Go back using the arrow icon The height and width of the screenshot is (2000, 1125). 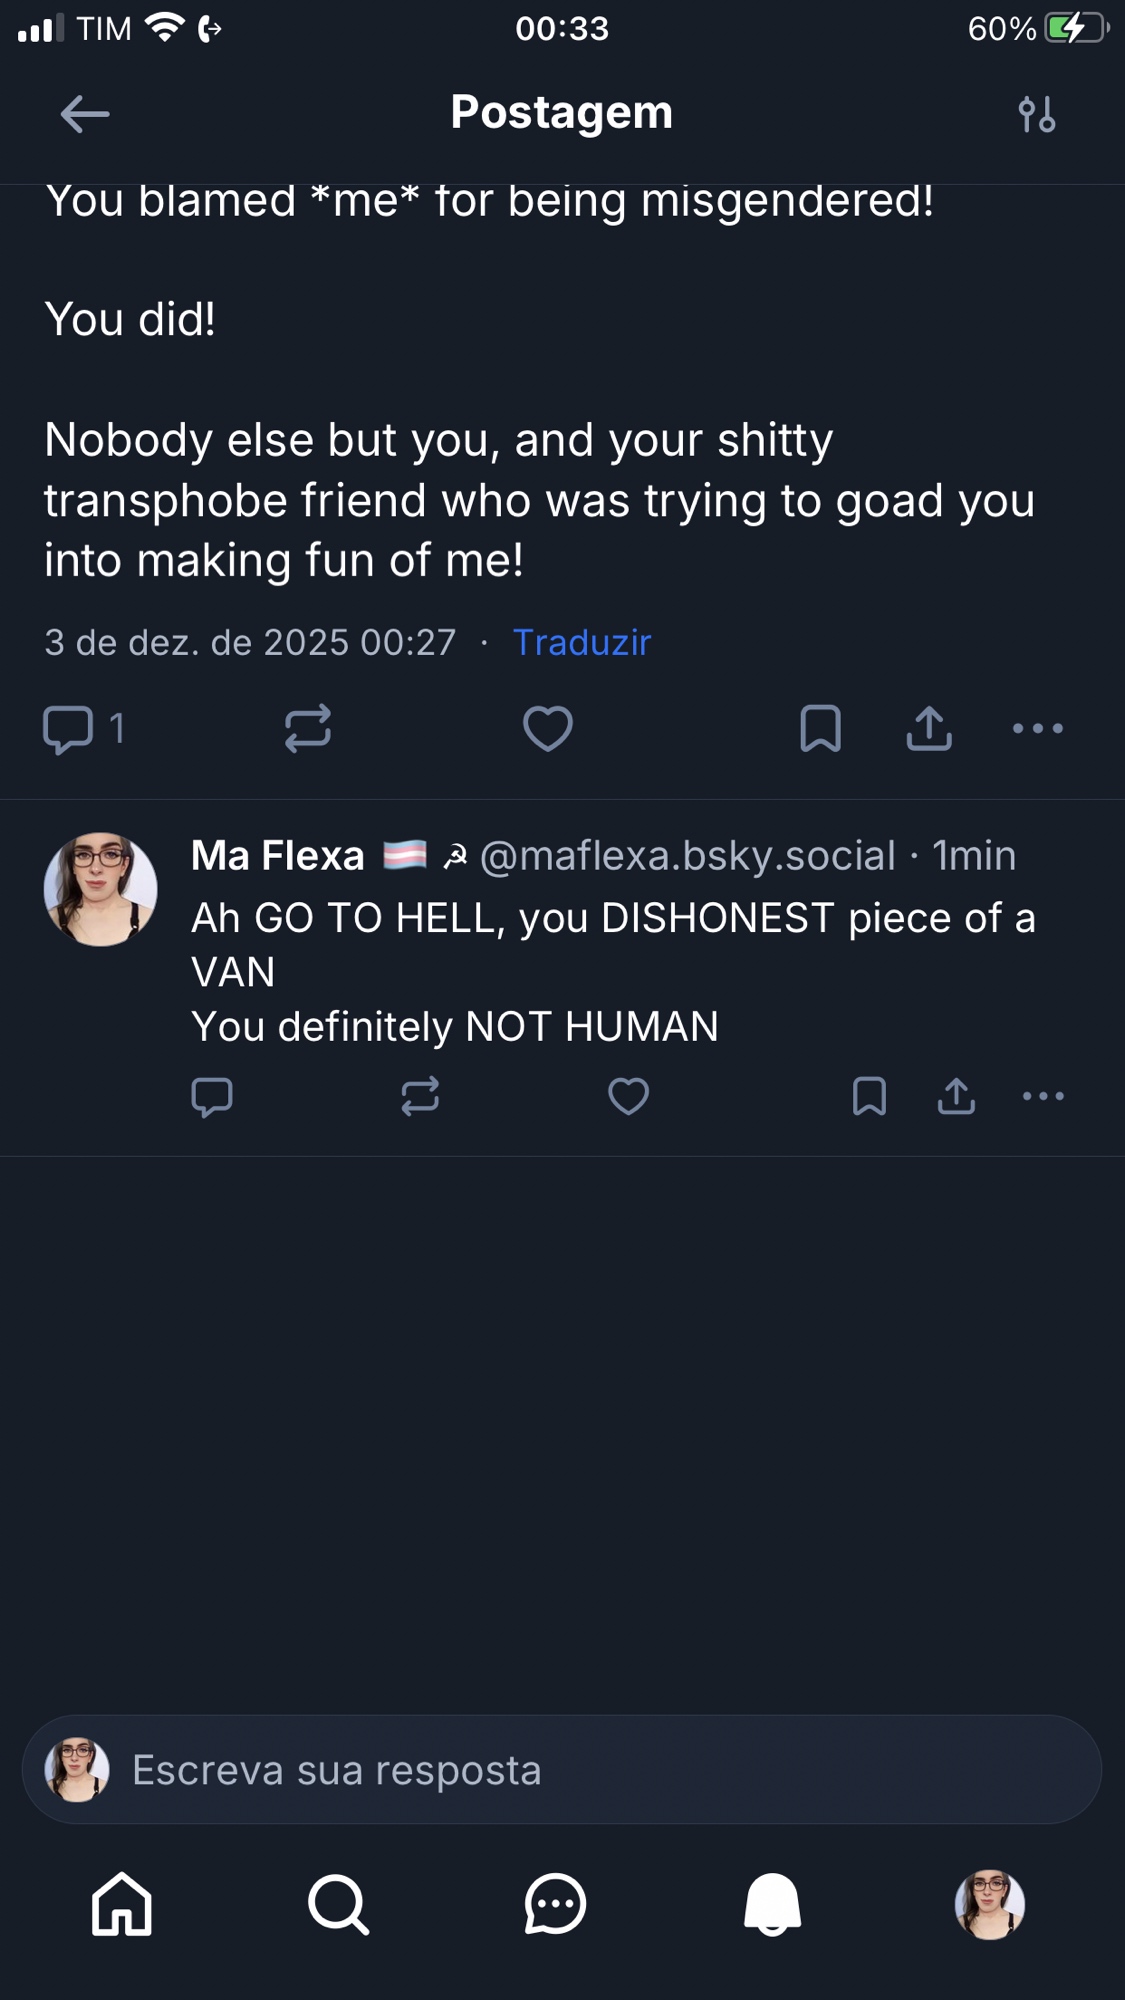tap(85, 114)
